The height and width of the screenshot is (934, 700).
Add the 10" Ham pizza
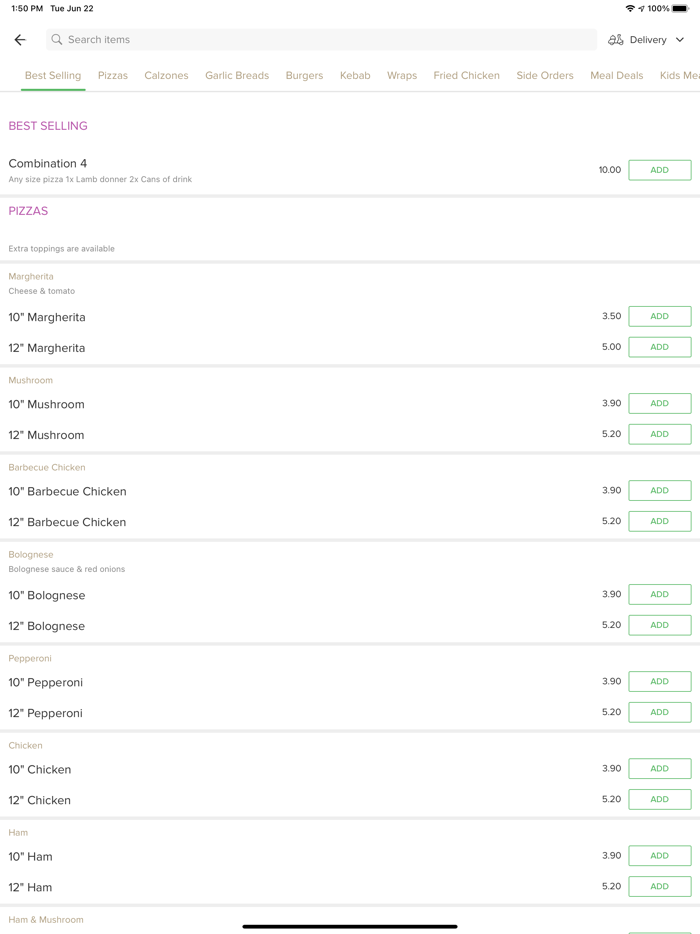pos(659,856)
